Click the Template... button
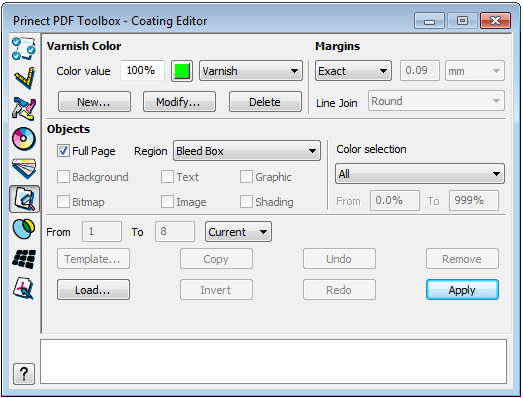Viewport: 523px width, 398px height. point(93,259)
